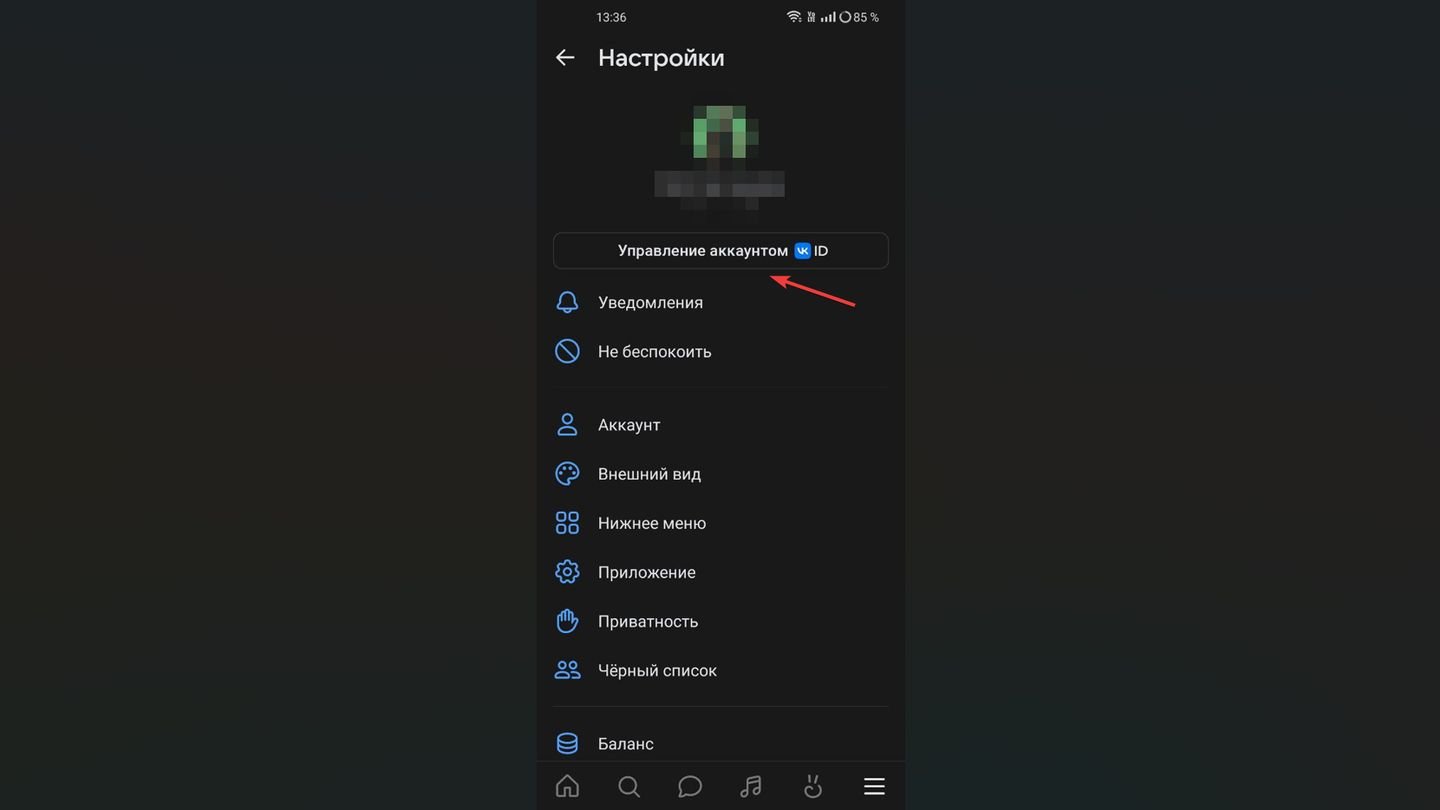1440x810 pixels.
Task: Open Аккаунт settings
Action: [x=720, y=424]
